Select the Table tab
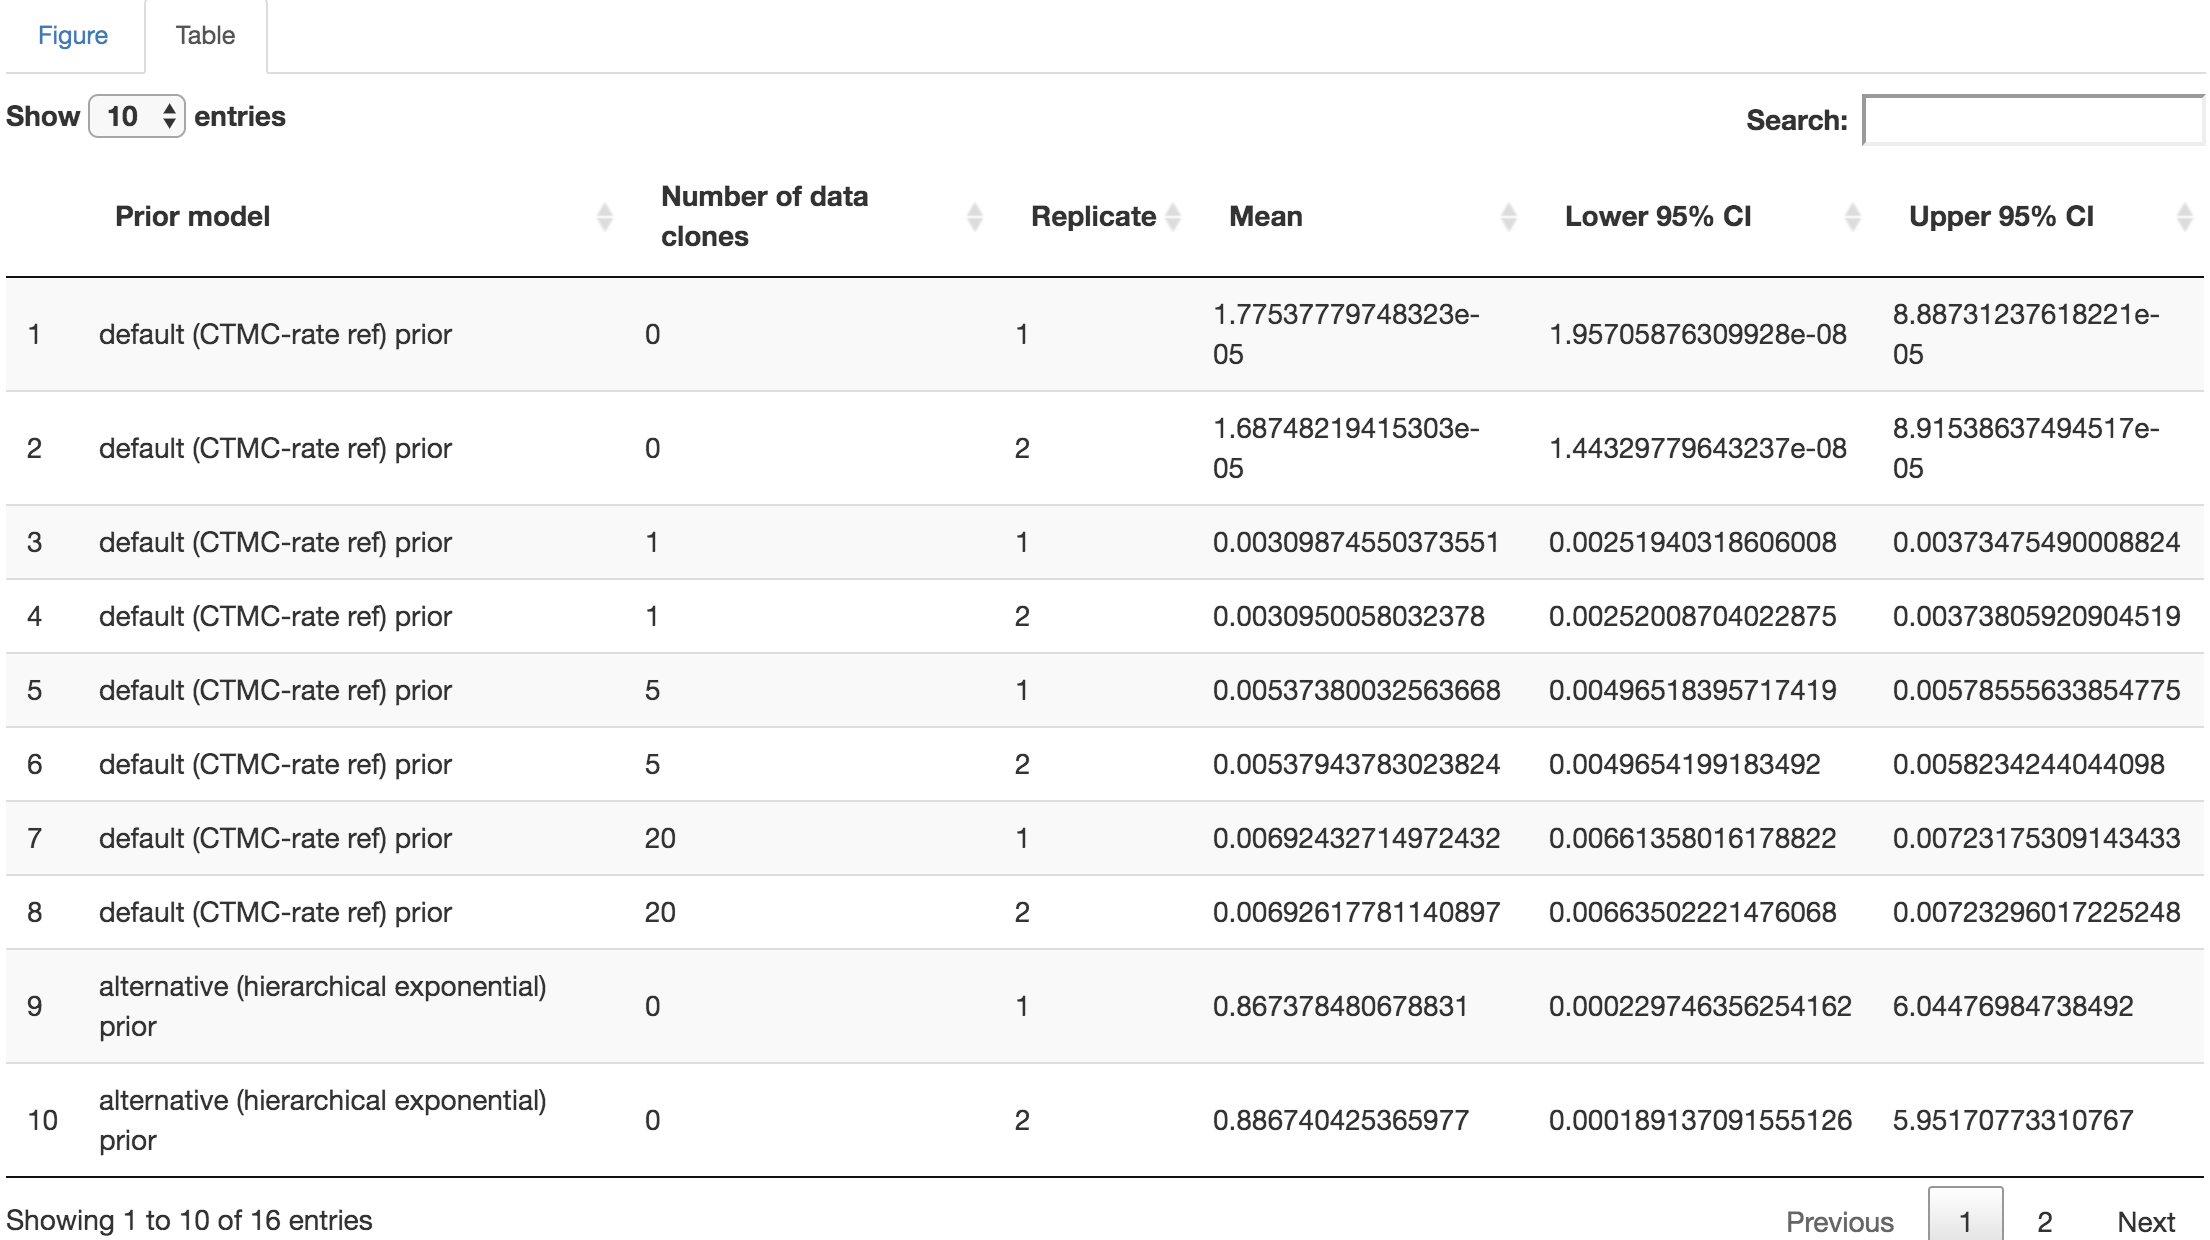 (205, 36)
